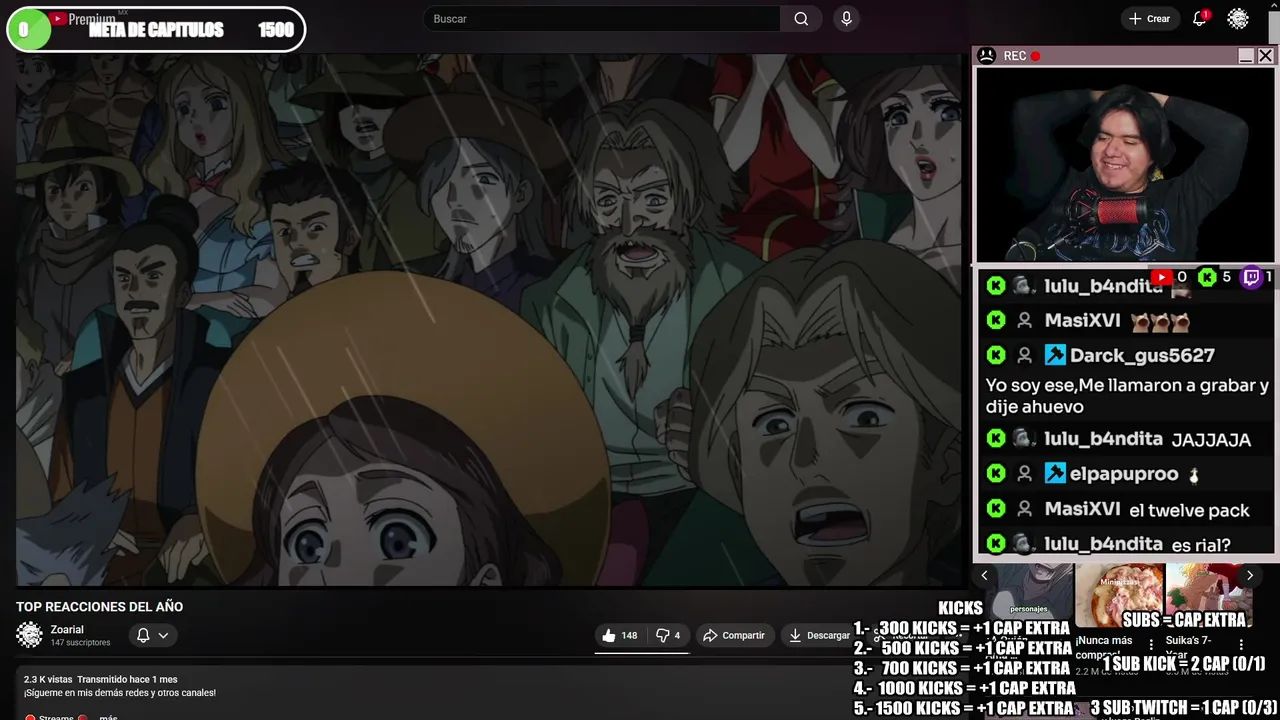The width and height of the screenshot is (1280, 720).
Task: Click the REC face icon
Action: tap(986, 56)
